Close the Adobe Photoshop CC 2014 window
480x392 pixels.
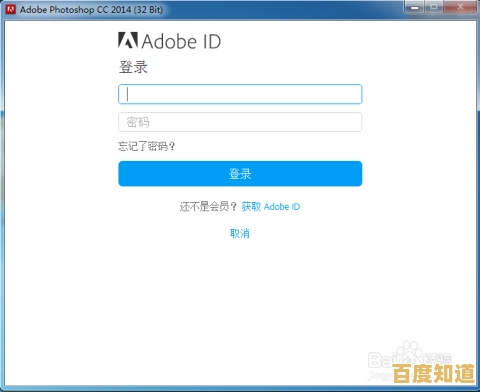pos(460,7)
